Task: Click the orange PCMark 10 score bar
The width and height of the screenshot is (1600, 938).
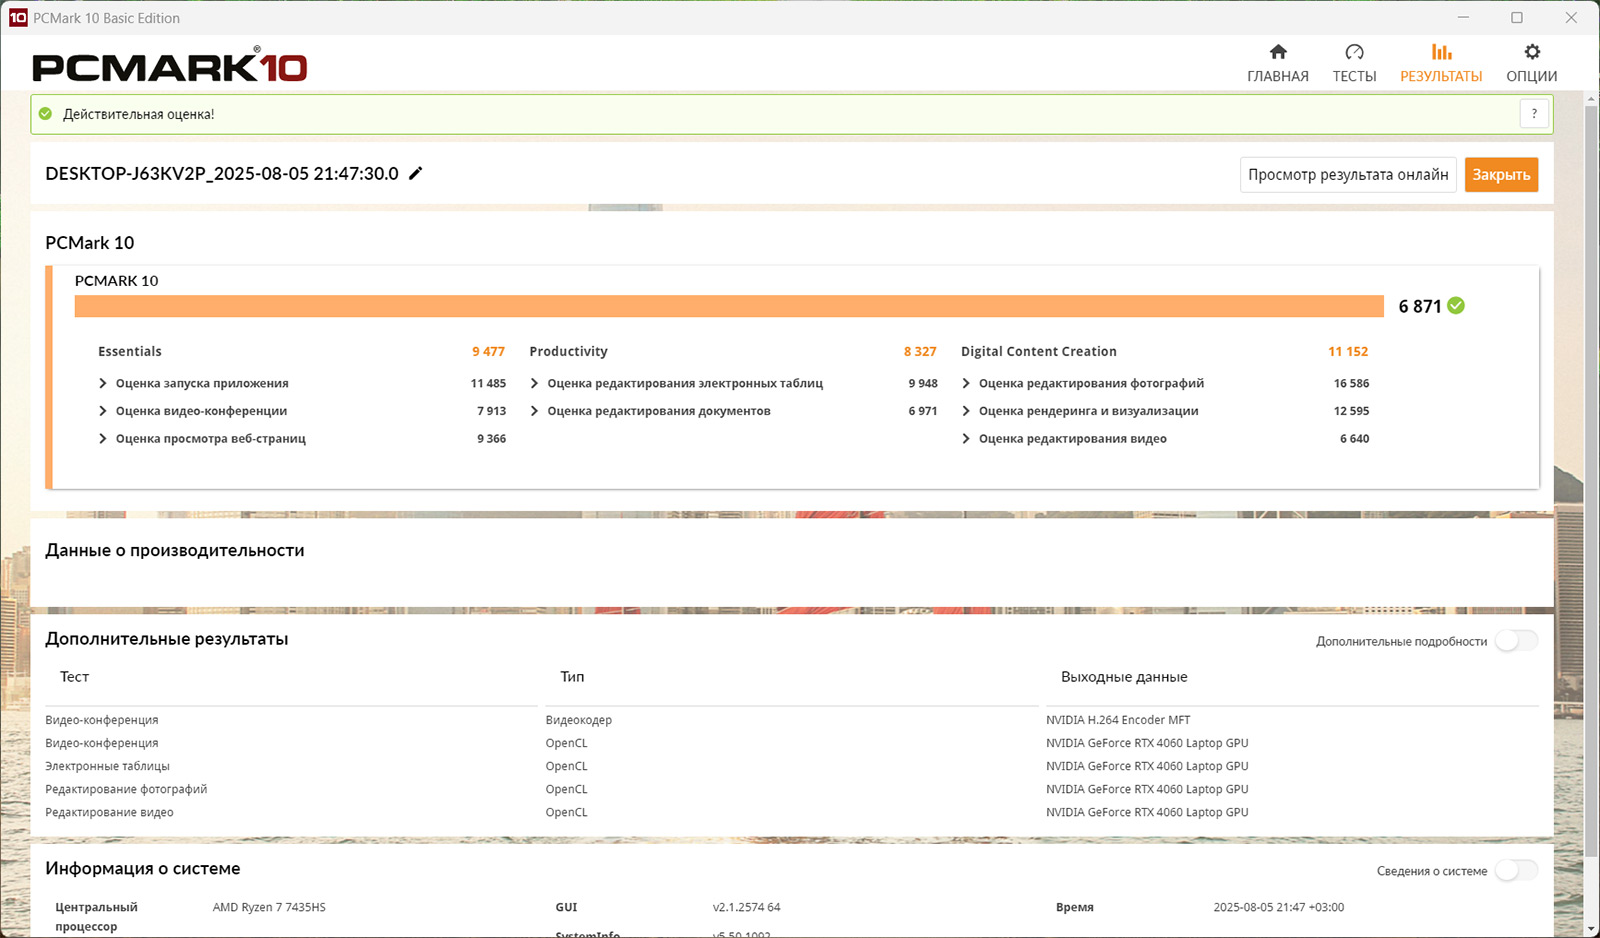Action: (729, 306)
